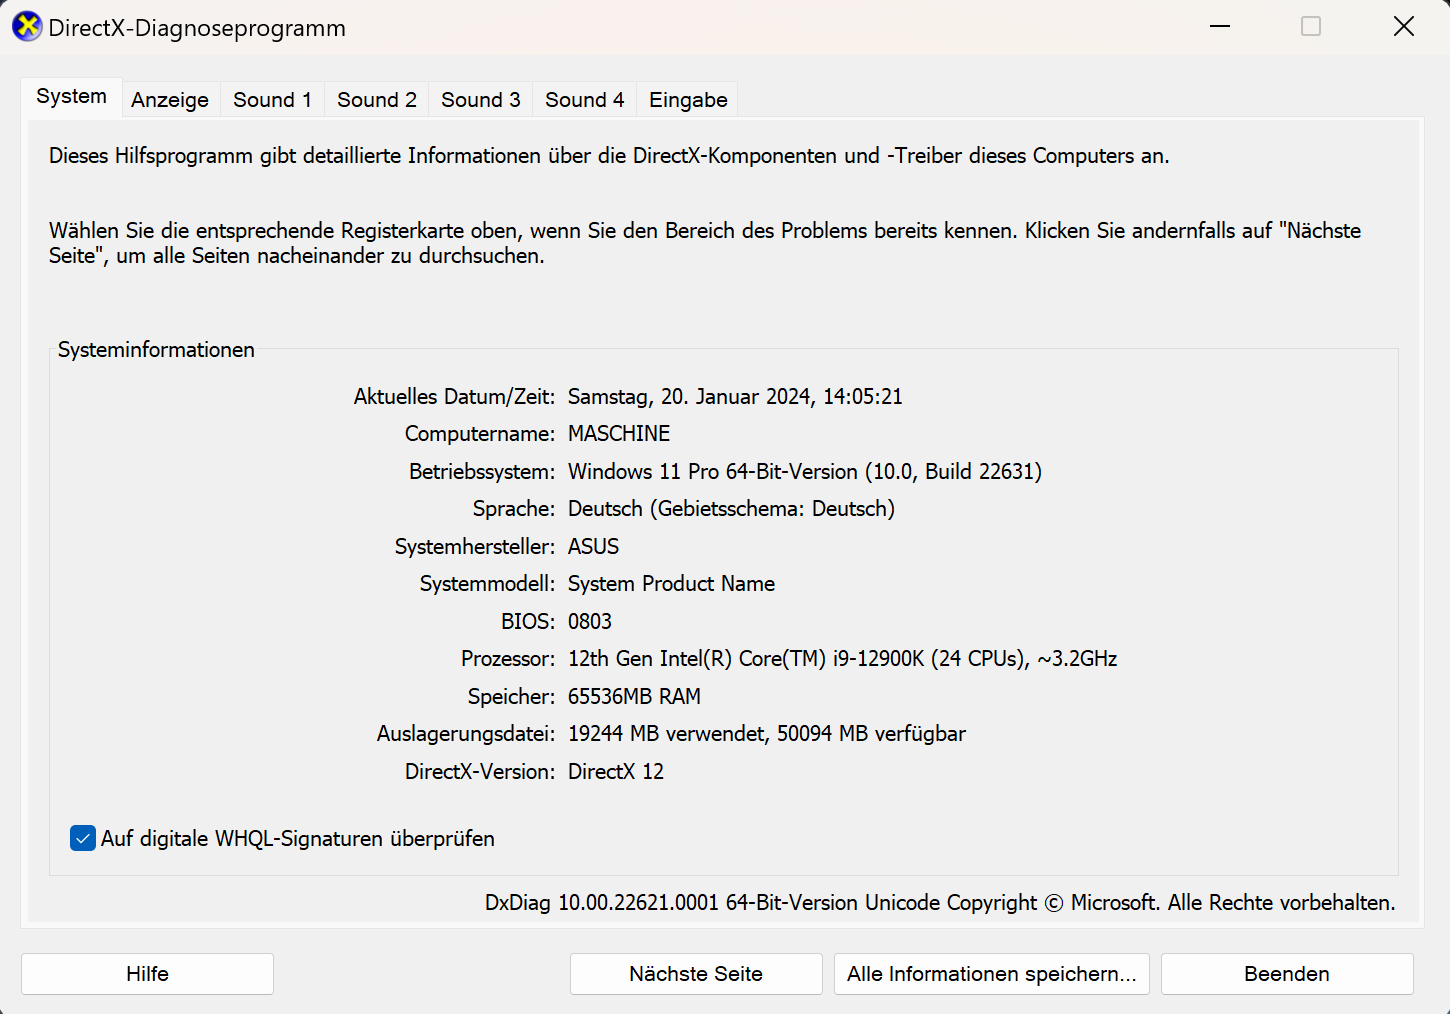Click the Windows 11 Pro 64-Bit-Version value

click(805, 472)
